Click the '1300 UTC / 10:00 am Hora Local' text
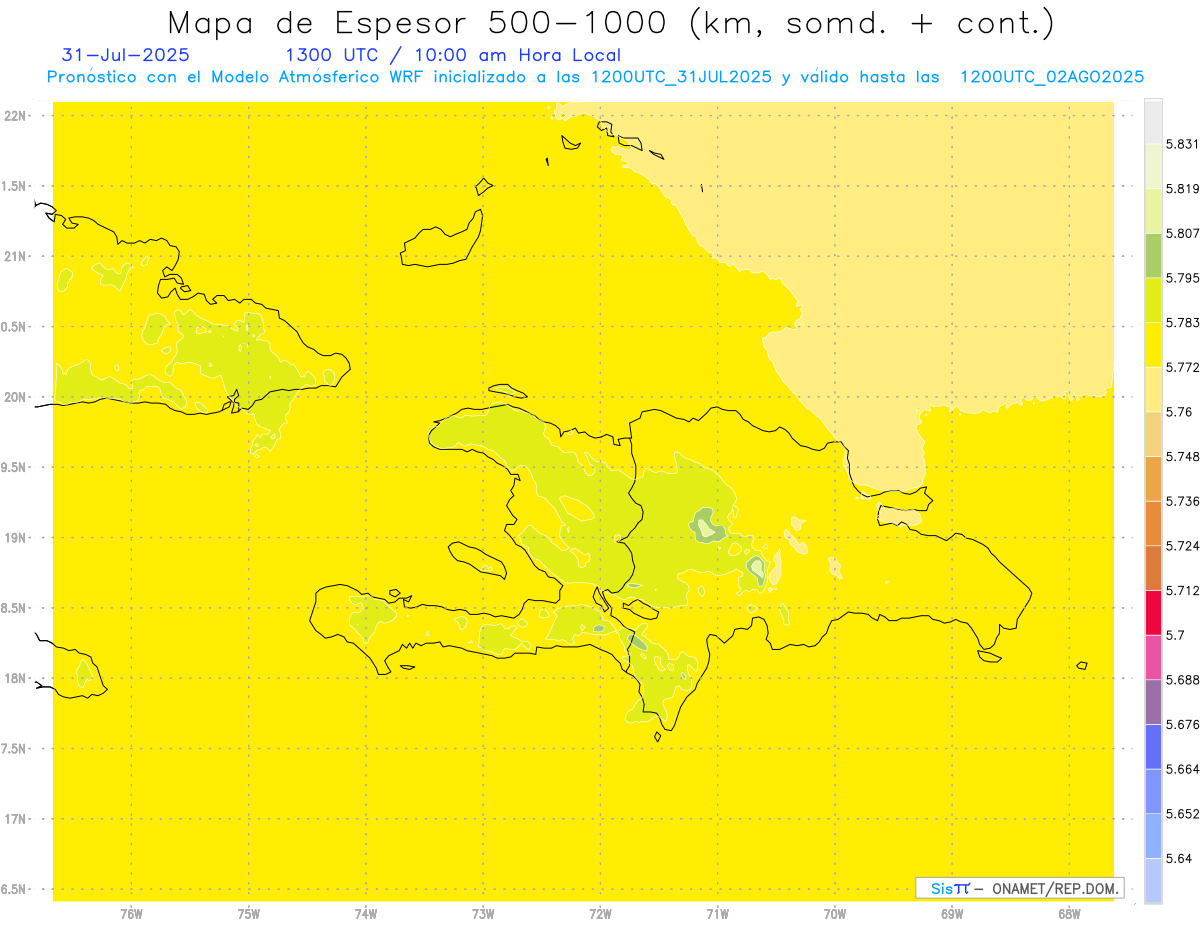The height and width of the screenshot is (927, 1200). [453, 56]
